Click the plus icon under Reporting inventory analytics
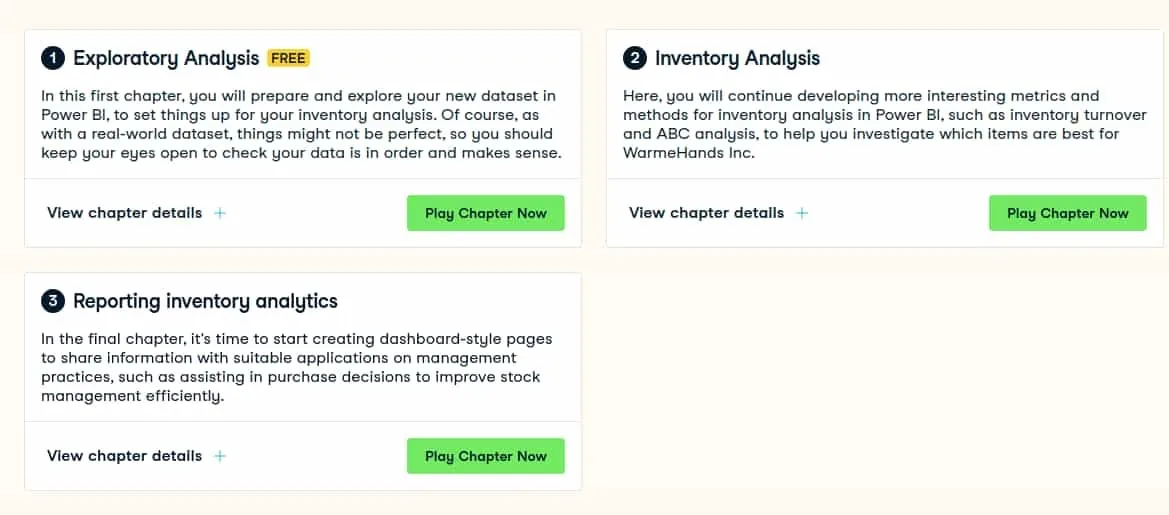1169x515 pixels. 220,456
